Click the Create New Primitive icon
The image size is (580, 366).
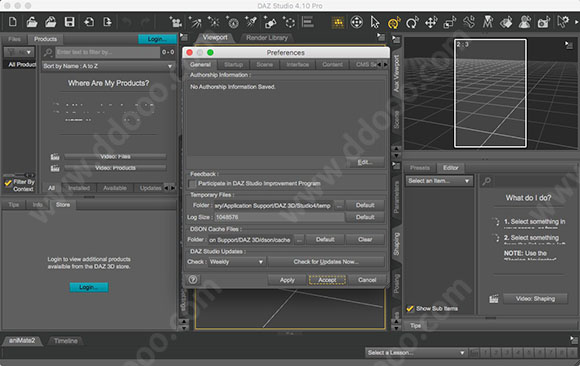[270, 23]
